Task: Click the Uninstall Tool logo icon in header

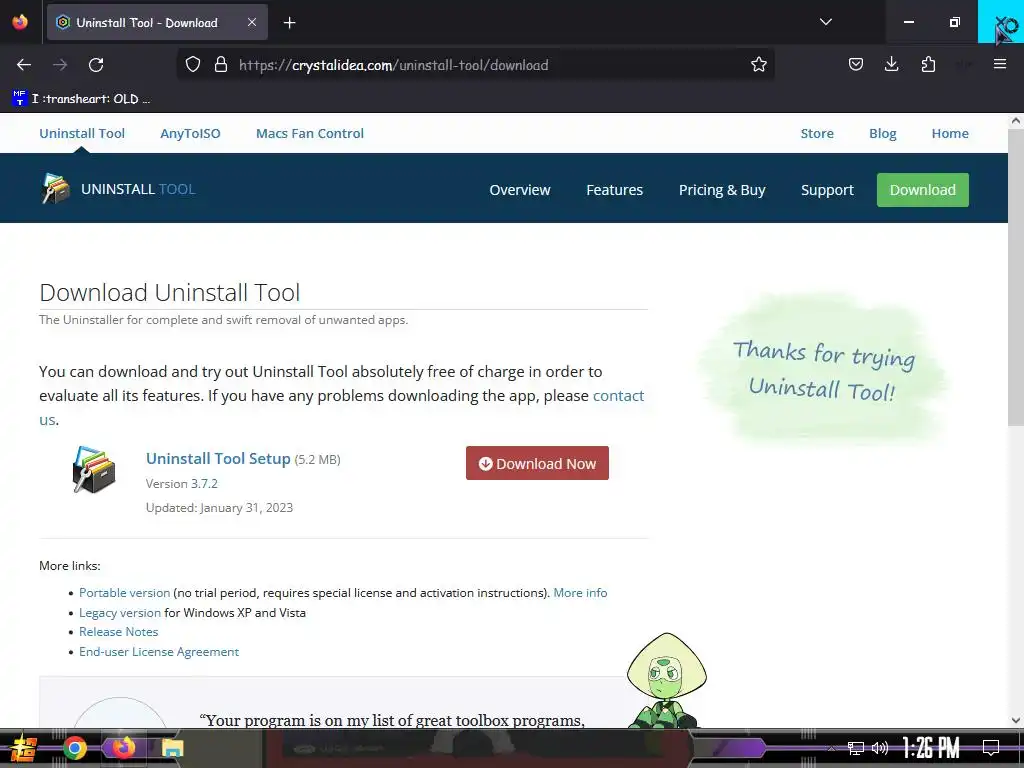Action: coord(56,189)
